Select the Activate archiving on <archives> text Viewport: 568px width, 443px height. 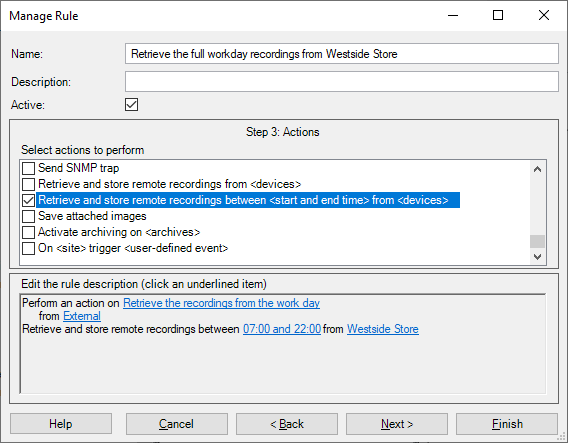[119, 232]
